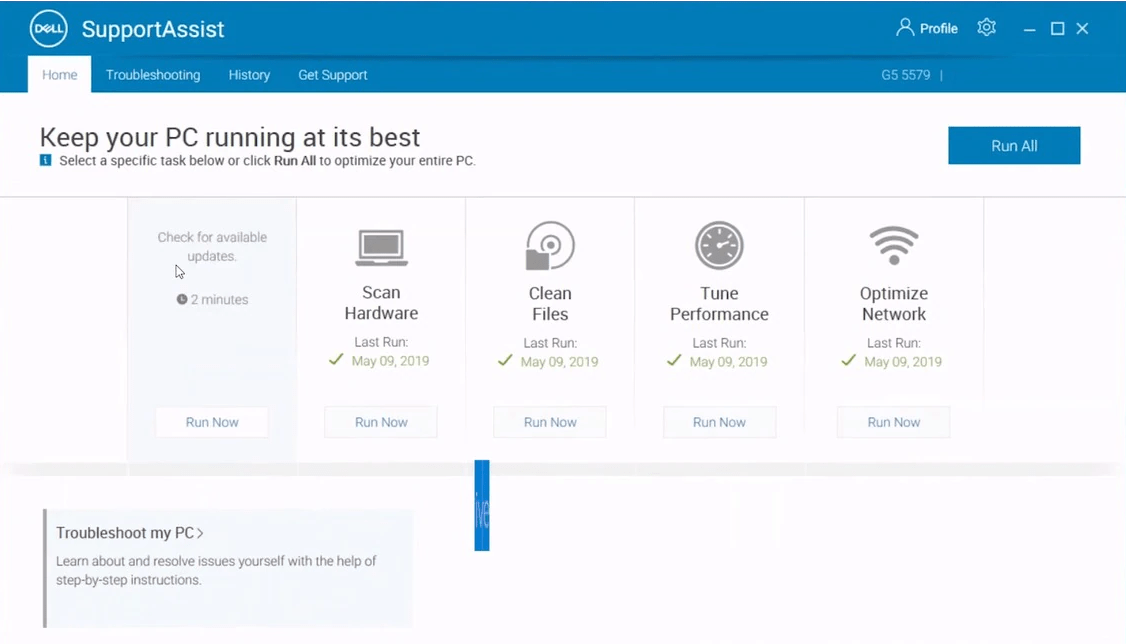Run Now under Optimize Network
Viewport: 1130px width, 644px height.
pos(894,422)
